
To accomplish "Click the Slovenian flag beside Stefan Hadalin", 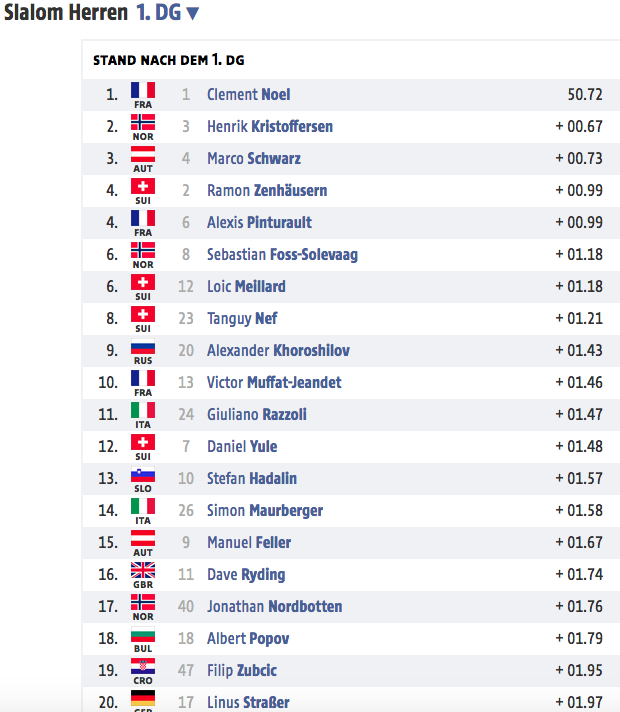I will coord(143,474).
